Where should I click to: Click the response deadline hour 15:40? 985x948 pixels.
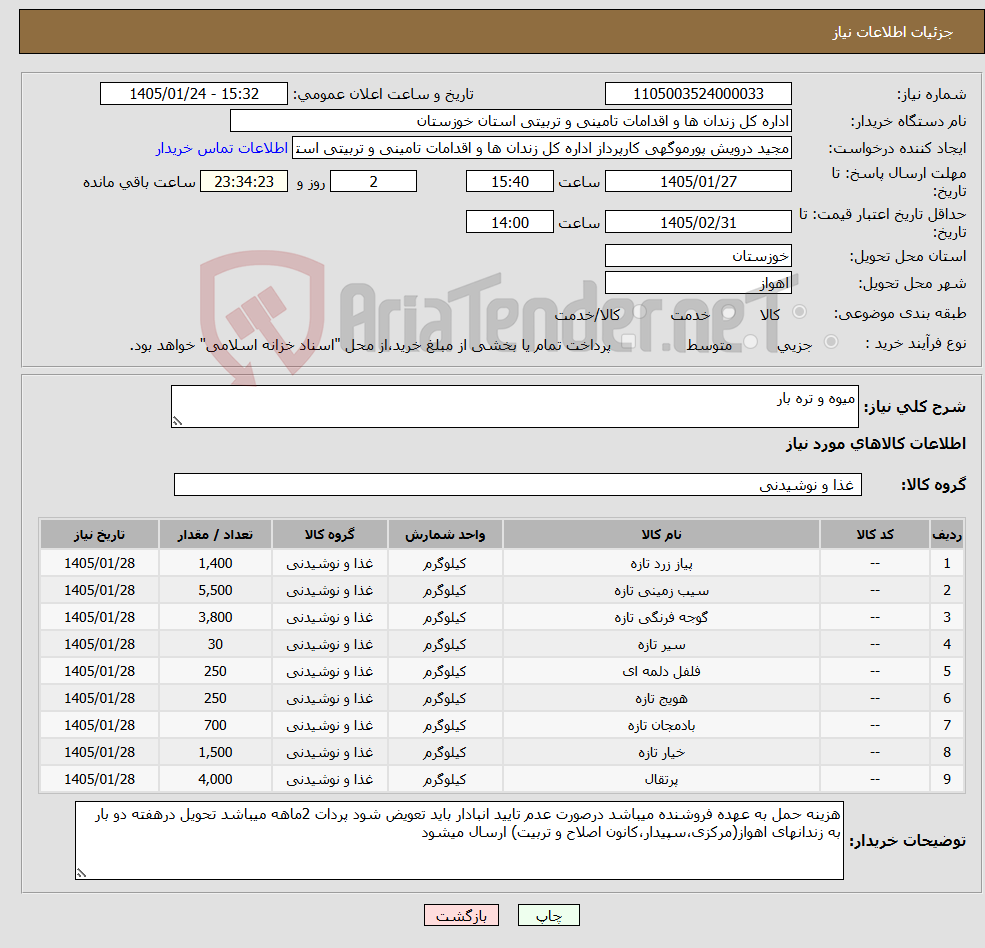click(509, 182)
